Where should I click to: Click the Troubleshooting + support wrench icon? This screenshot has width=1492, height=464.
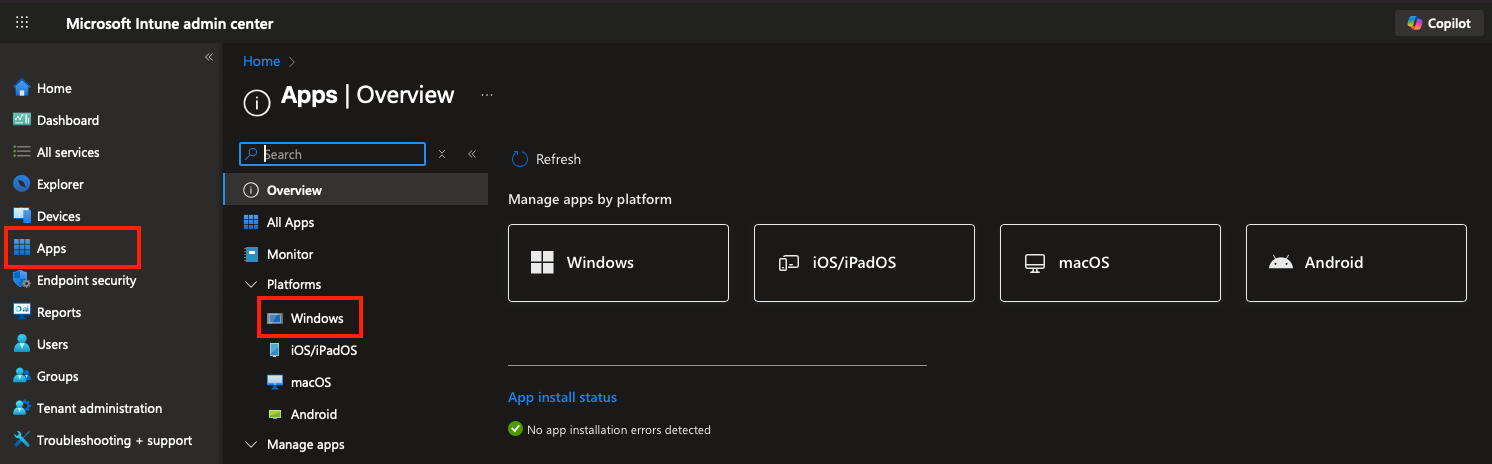point(22,440)
